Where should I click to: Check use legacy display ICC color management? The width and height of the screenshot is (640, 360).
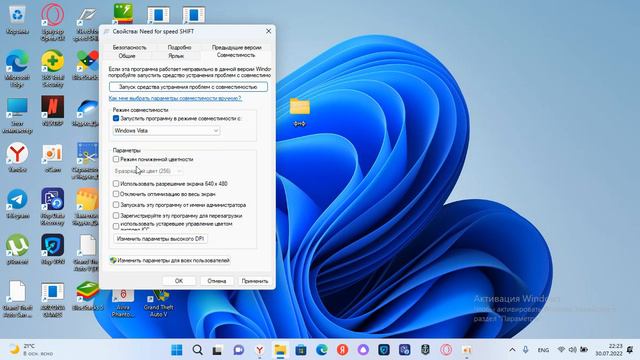116,226
